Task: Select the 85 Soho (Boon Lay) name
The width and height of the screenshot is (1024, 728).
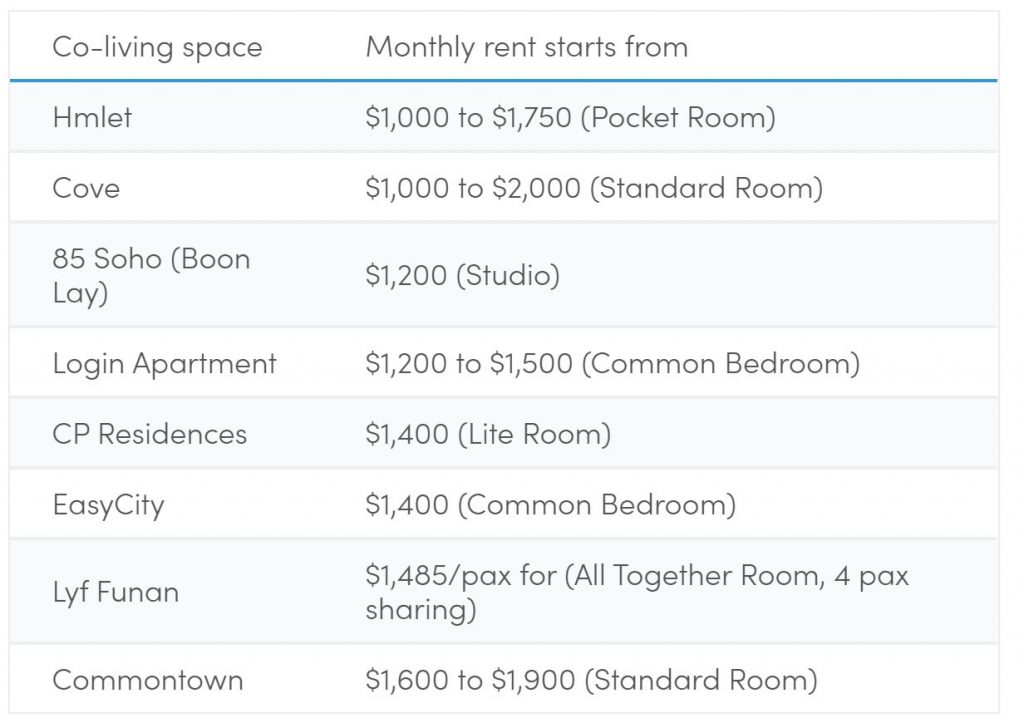Action: click(x=151, y=276)
